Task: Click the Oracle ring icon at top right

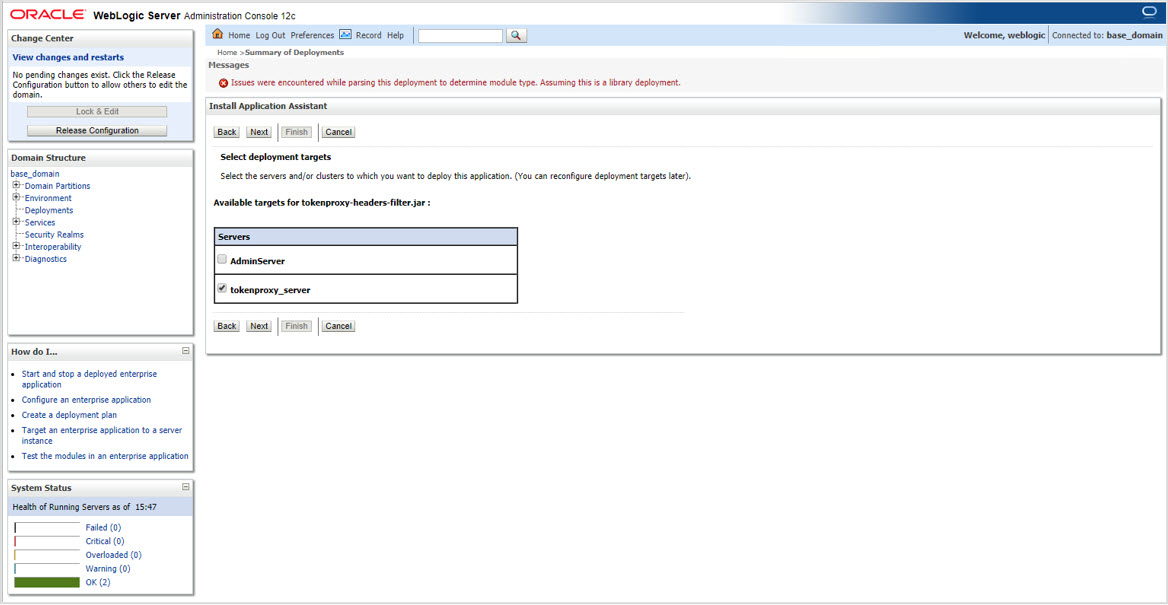Action: click(x=1148, y=11)
